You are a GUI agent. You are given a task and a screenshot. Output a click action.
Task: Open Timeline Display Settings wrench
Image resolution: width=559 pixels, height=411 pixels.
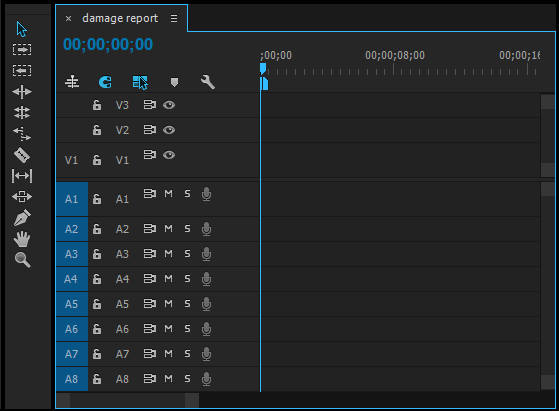point(207,82)
